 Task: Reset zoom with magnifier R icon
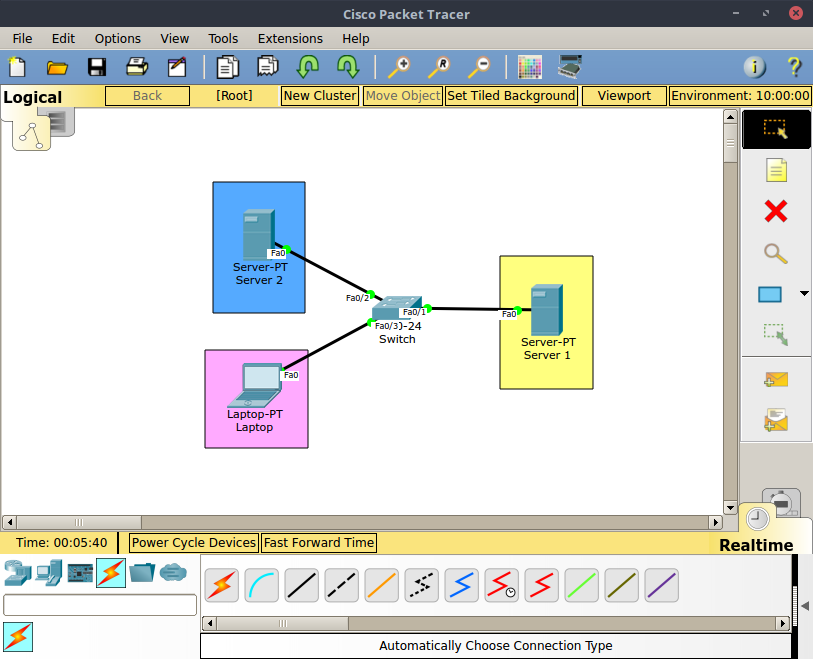(439, 67)
